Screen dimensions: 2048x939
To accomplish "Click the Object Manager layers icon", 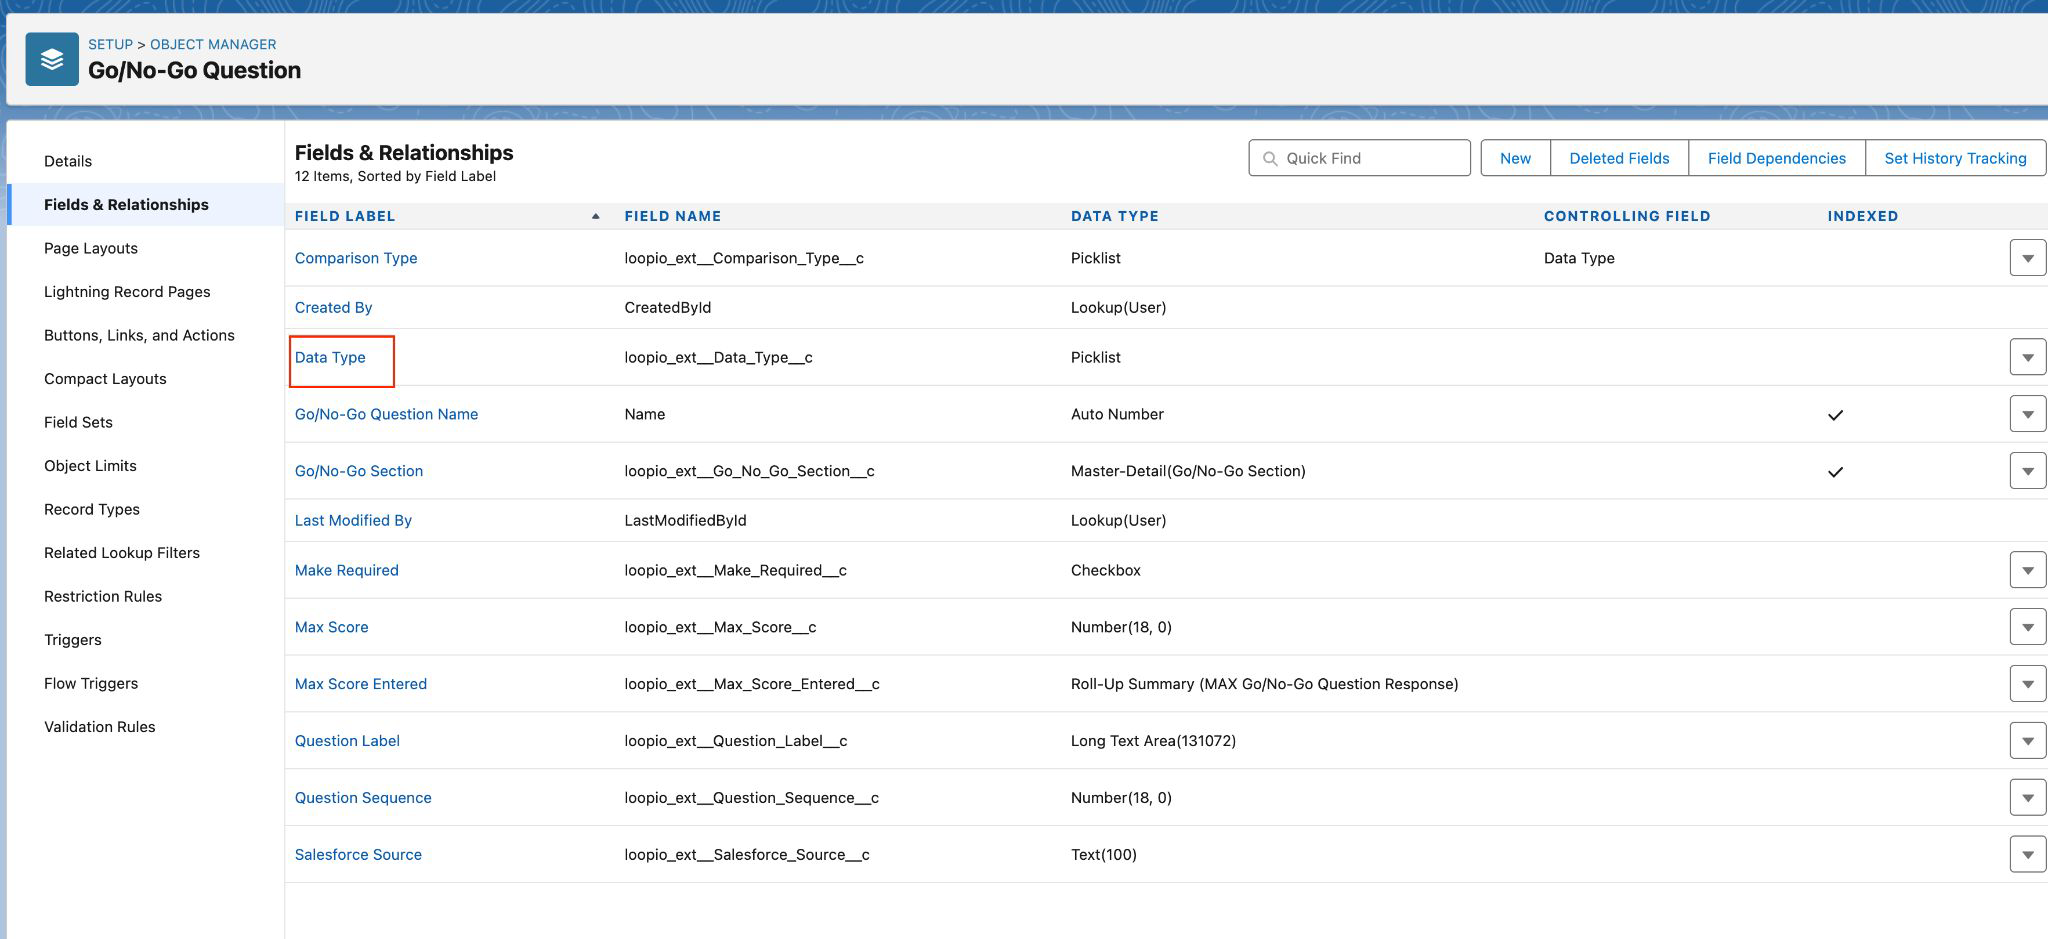I will coord(52,59).
